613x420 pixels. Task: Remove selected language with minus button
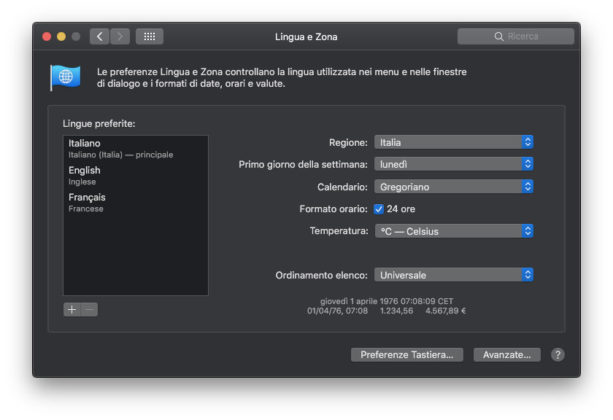[x=89, y=309]
